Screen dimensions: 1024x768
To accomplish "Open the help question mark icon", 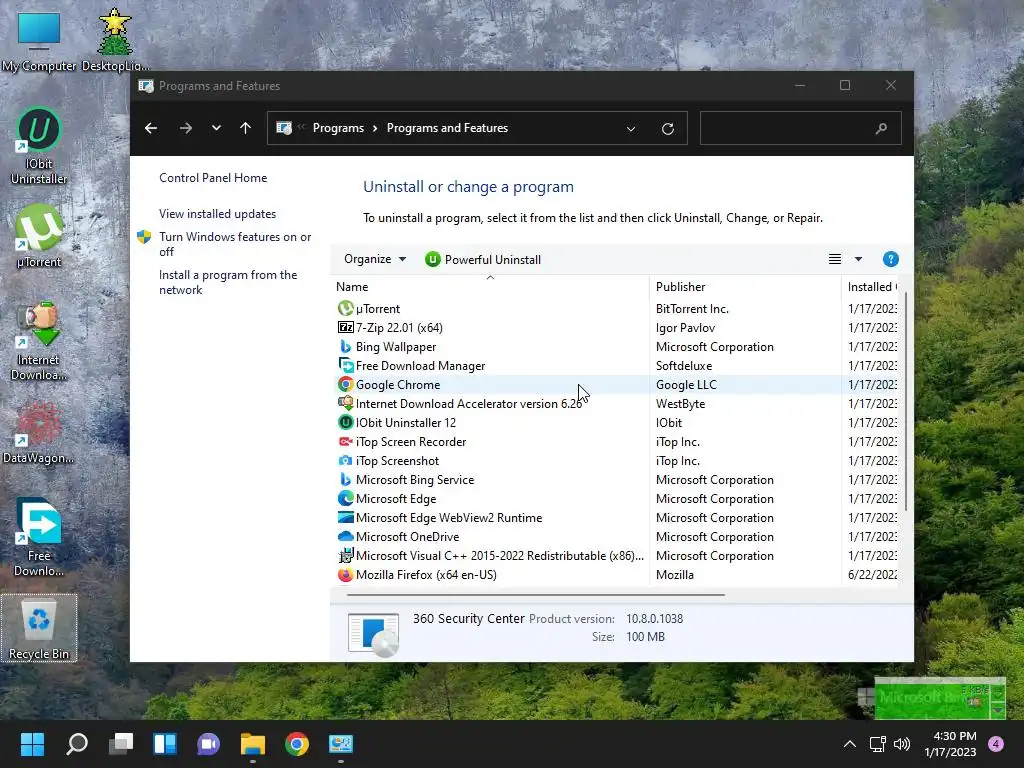I will pyautogui.click(x=890, y=259).
